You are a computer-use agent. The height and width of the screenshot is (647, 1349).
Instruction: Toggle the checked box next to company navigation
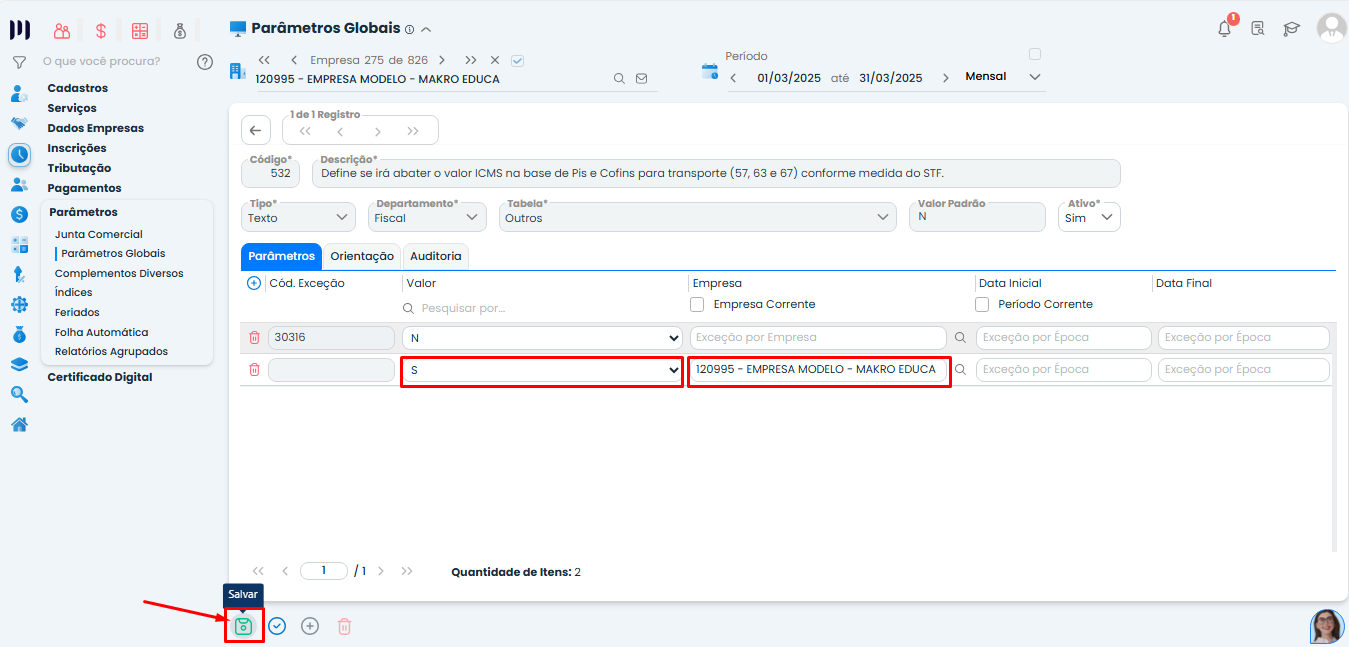[x=517, y=60]
